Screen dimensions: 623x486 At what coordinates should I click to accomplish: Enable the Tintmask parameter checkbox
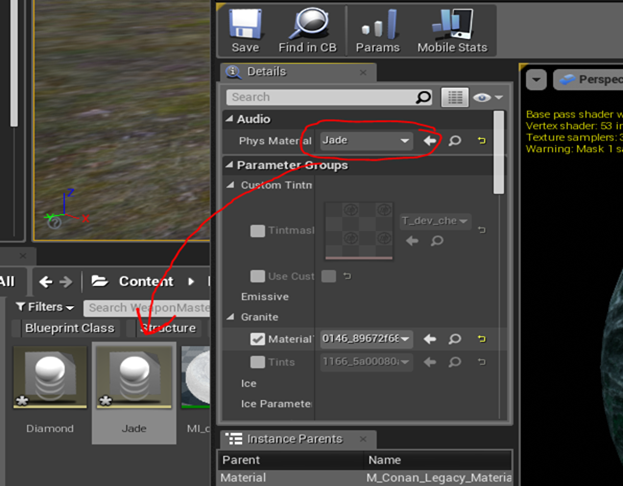(258, 230)
